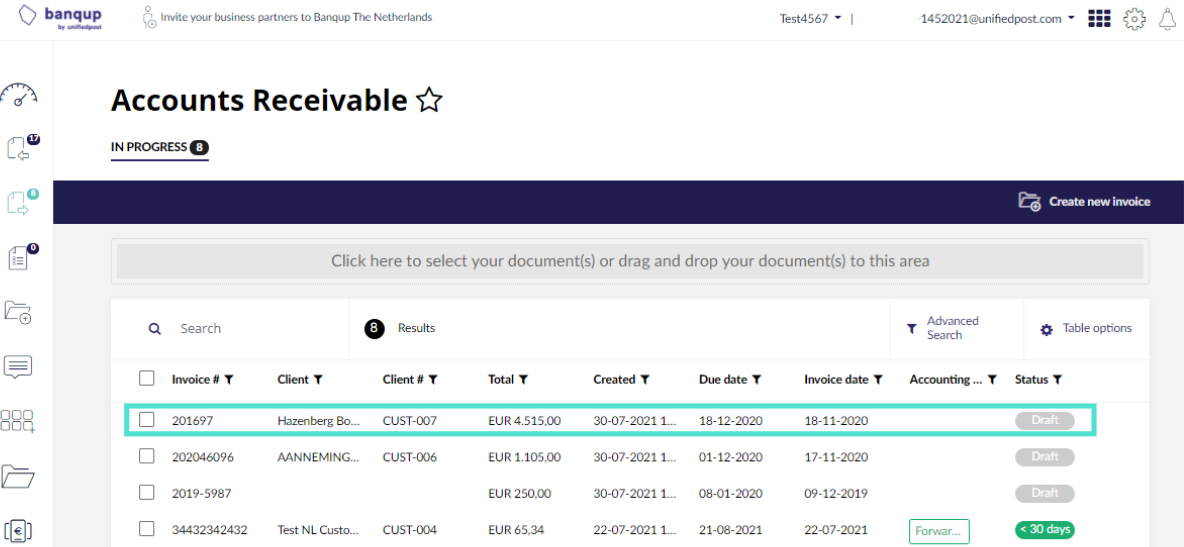
Task: Filter the Created column
Action: (x=644, y=380)
